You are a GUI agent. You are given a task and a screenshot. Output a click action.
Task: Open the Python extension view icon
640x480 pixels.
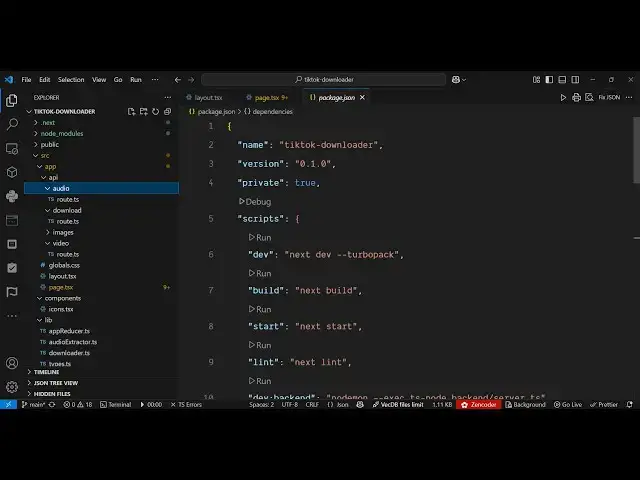tap(12, 196)
